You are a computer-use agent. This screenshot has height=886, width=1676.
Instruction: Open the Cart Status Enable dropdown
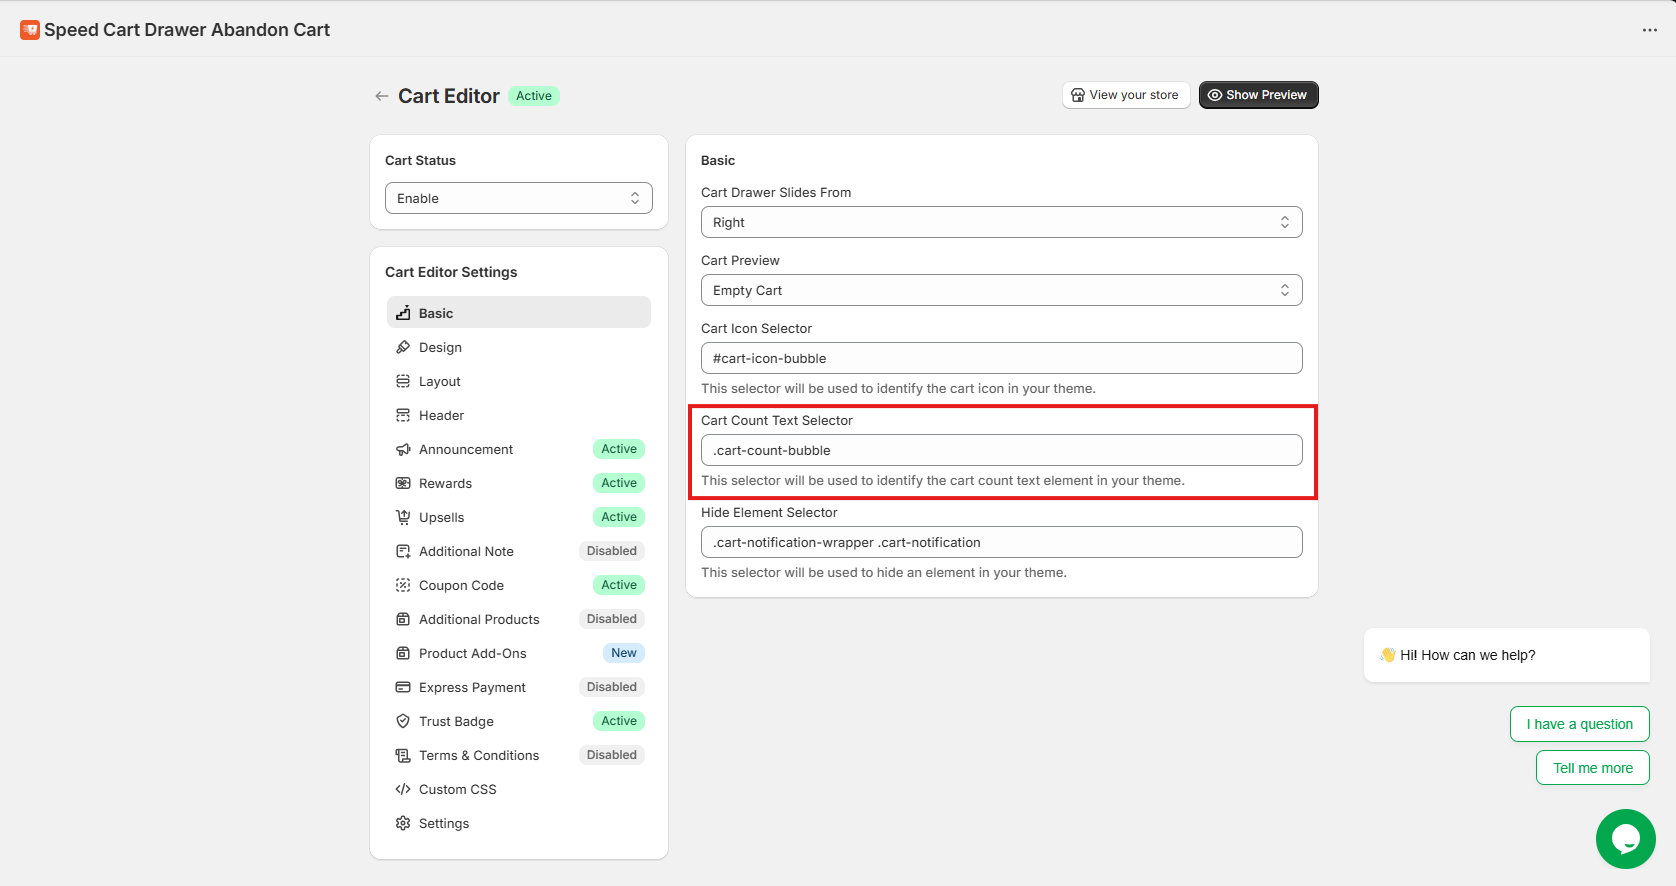(518, 198)
